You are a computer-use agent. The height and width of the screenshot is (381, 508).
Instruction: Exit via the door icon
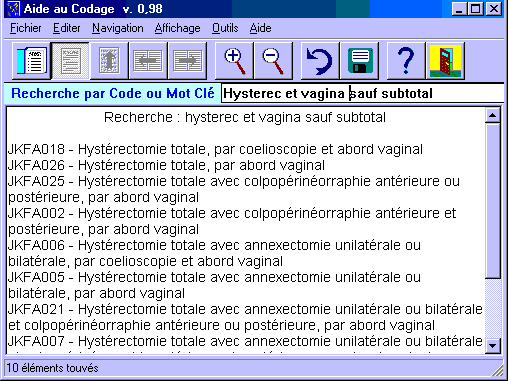click(x=445, y=61)
